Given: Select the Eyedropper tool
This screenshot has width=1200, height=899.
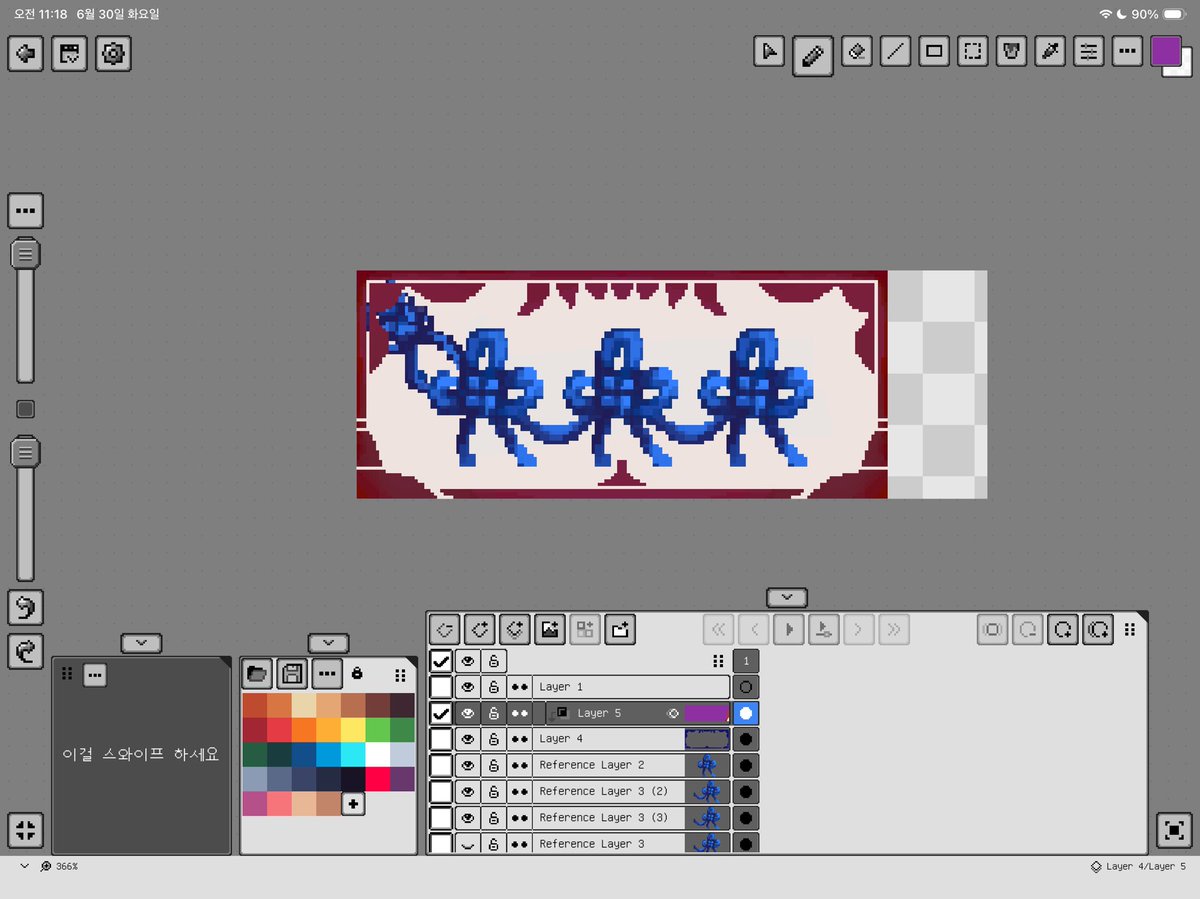Looking at the screenshot, I should click(1050, 51).
